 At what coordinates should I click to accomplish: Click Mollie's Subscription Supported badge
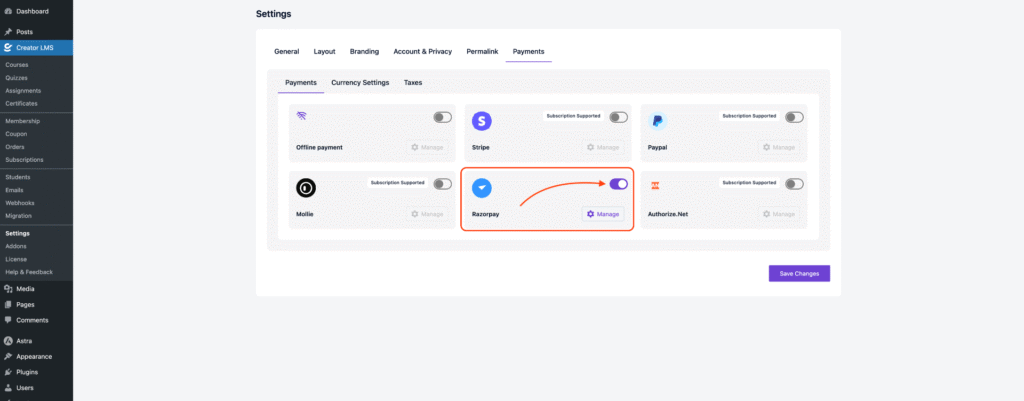point(398,183)
